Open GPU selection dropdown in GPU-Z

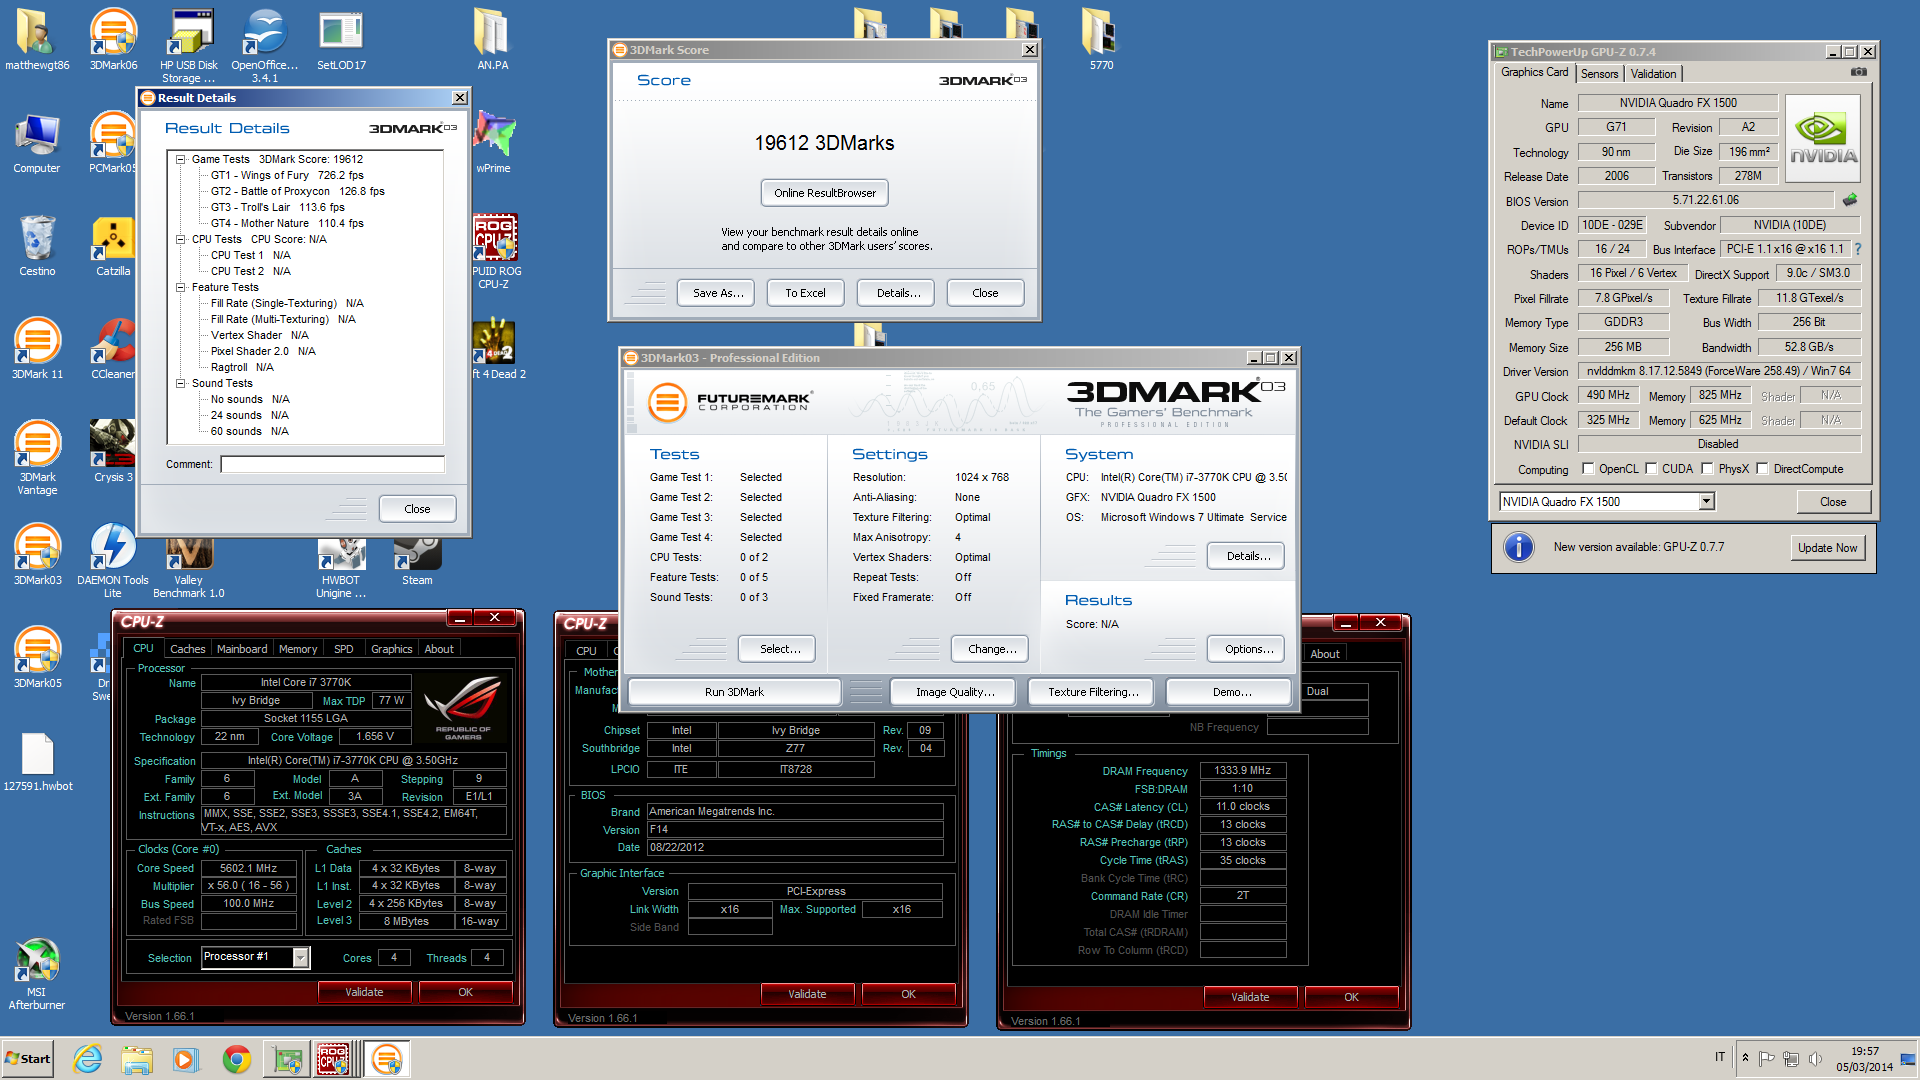[x=1706, y=502]
